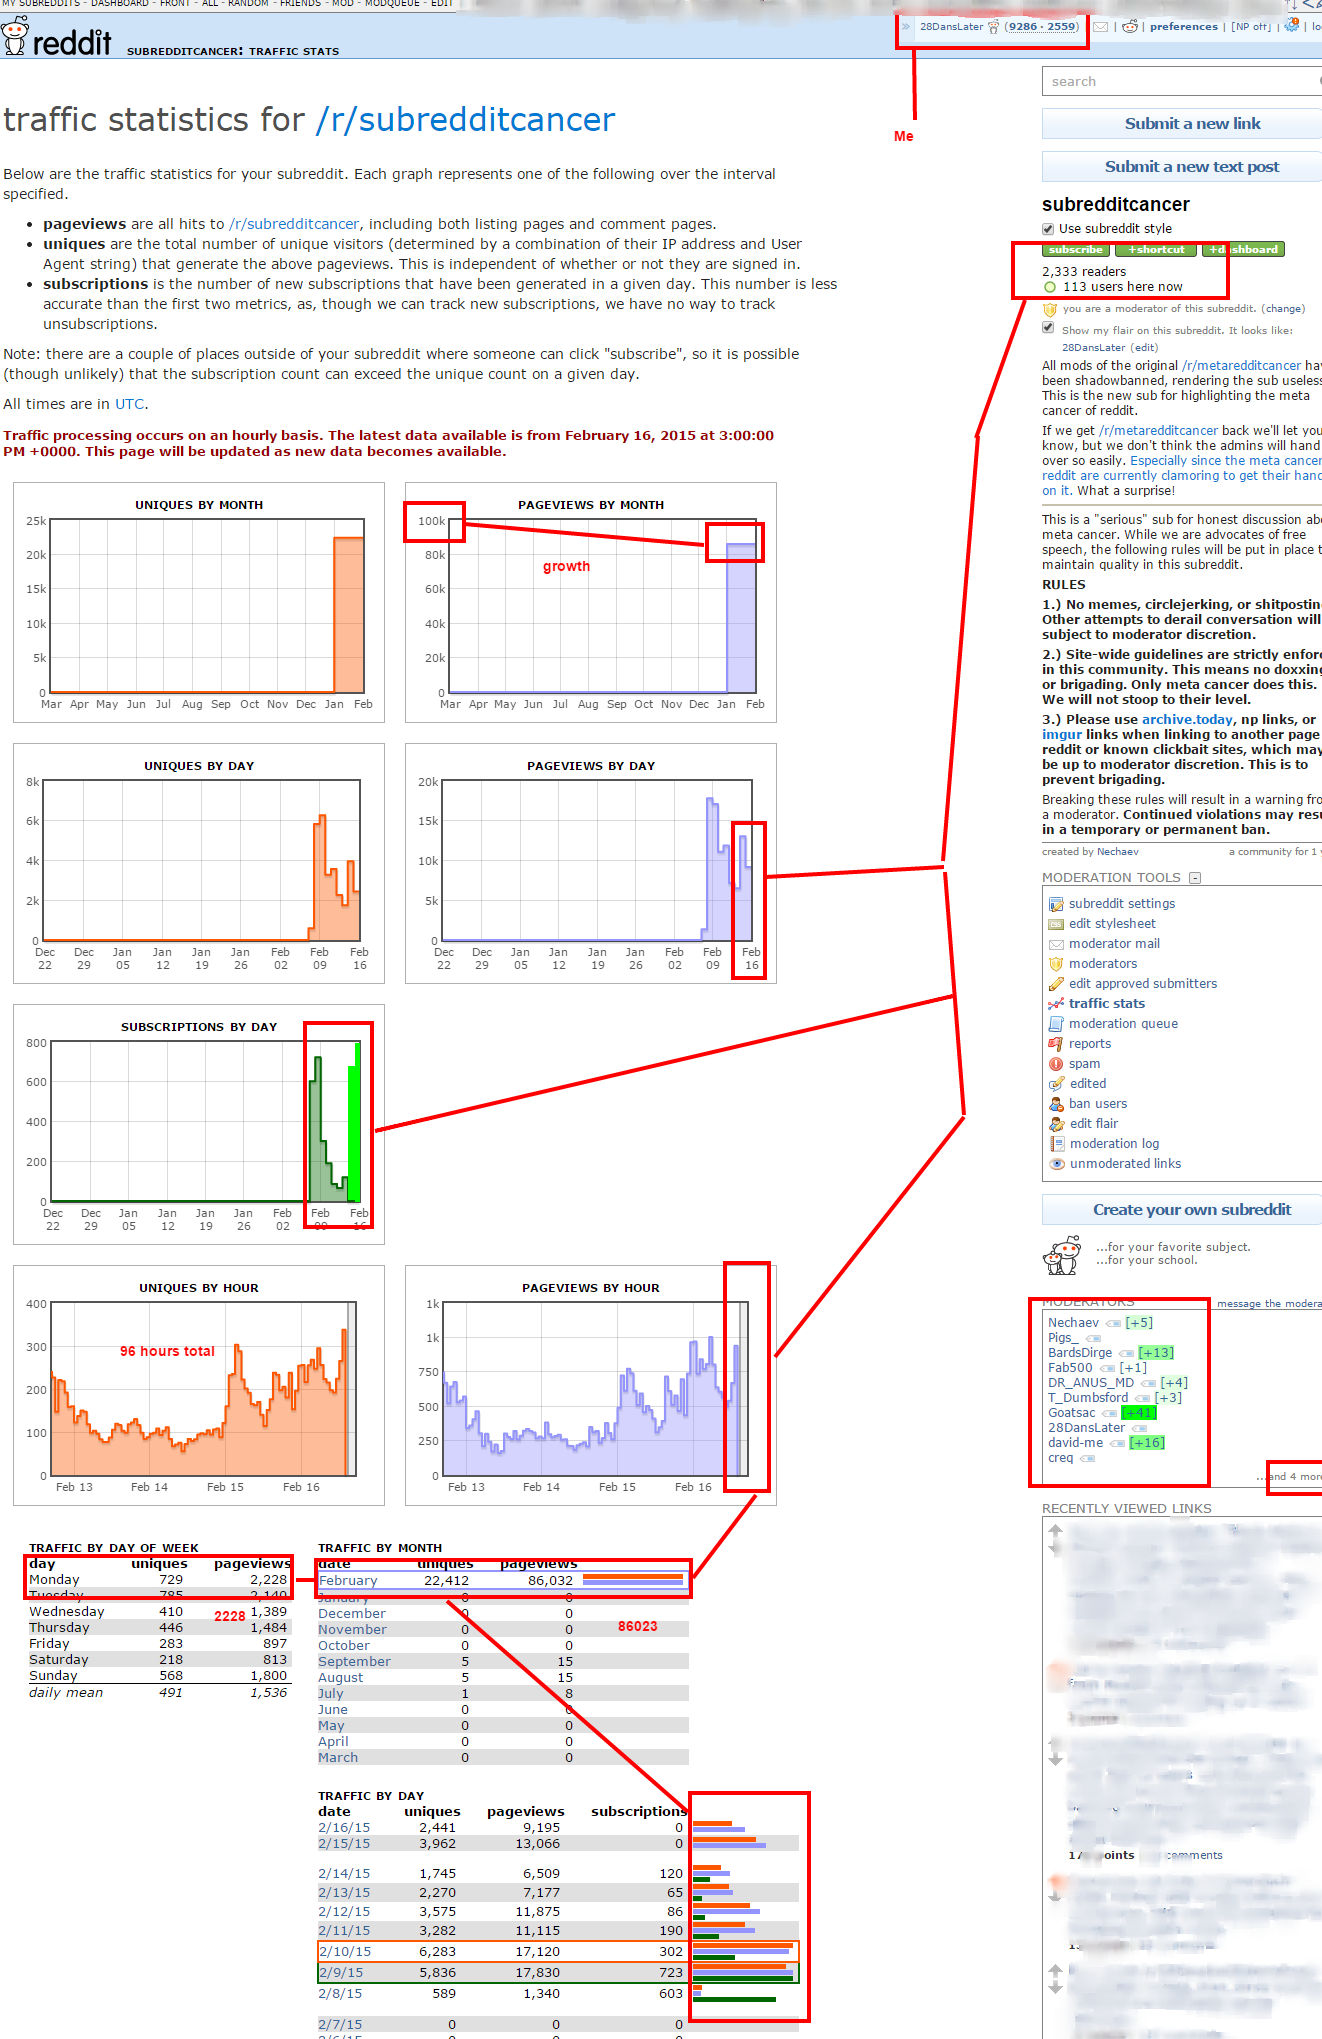Click the unmoderated links eye icon
Viewport: 1322px width, 2039px height.
click(x=1056, y=1164)
